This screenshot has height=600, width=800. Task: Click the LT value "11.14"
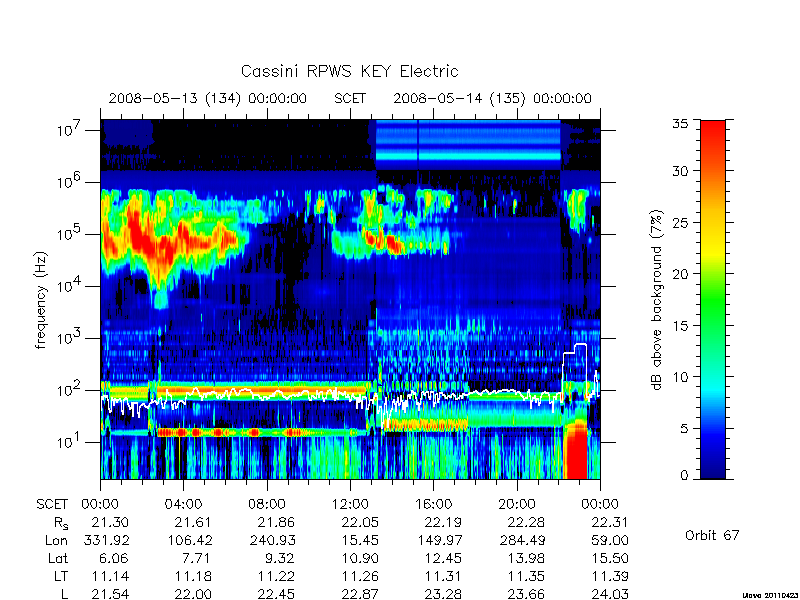click(x=110, y=577)
